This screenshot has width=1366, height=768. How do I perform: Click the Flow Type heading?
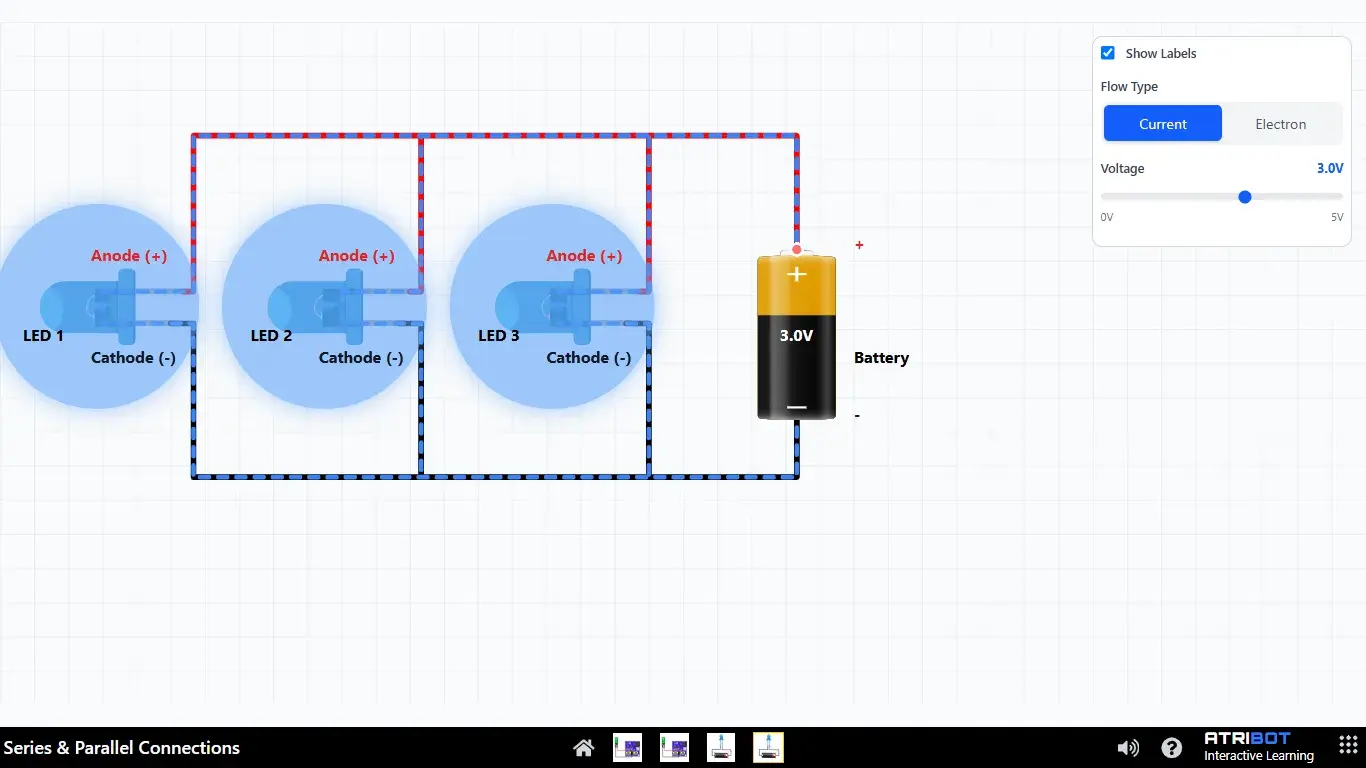coord(1129,87)
